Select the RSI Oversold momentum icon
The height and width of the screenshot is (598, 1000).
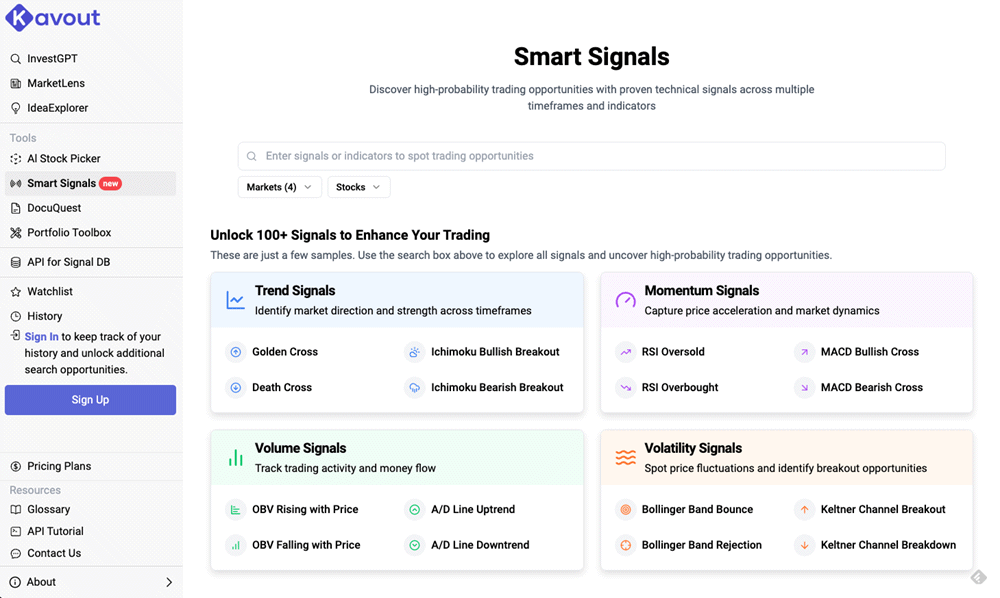click(624, 351)
